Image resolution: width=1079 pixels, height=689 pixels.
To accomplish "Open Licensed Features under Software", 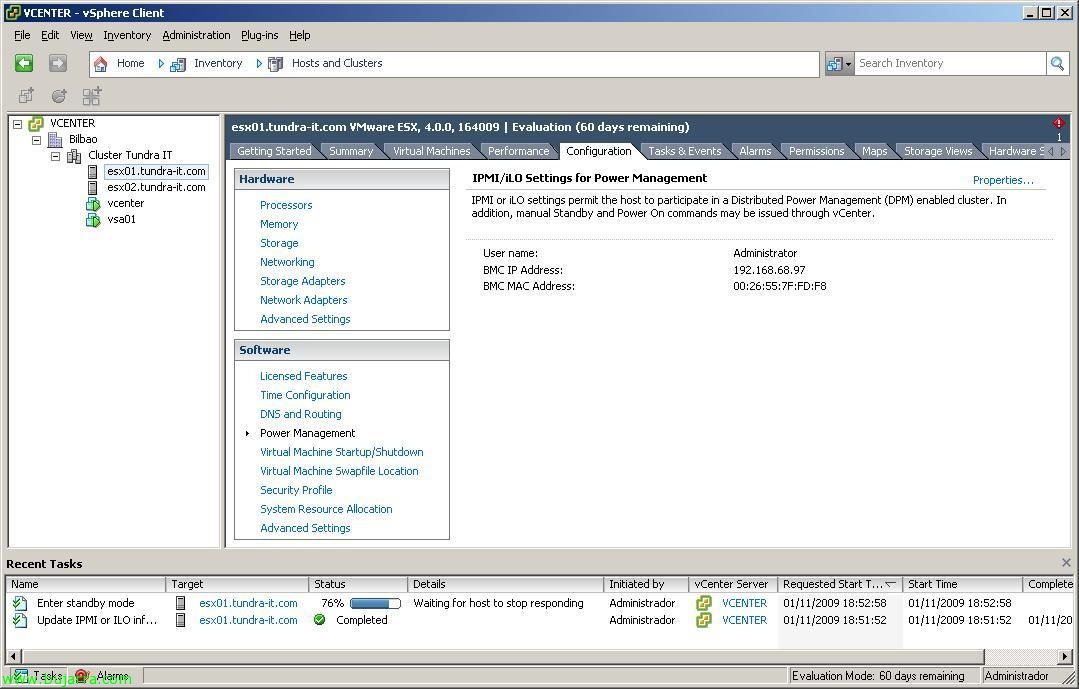I will pos(303,377).
